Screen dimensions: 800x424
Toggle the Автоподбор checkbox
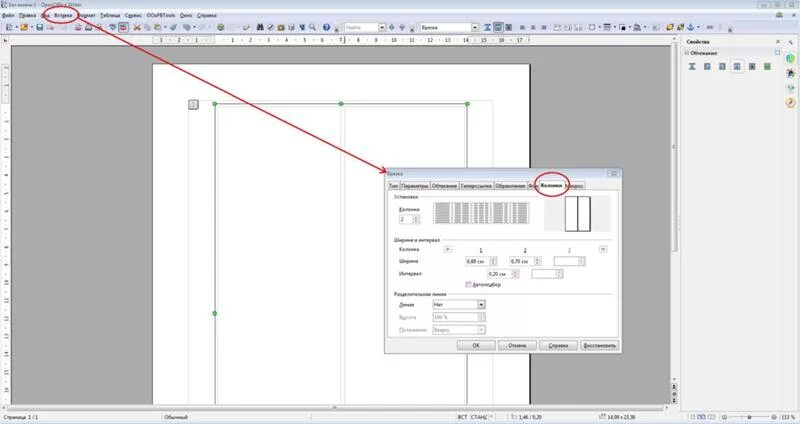(468, 285)
